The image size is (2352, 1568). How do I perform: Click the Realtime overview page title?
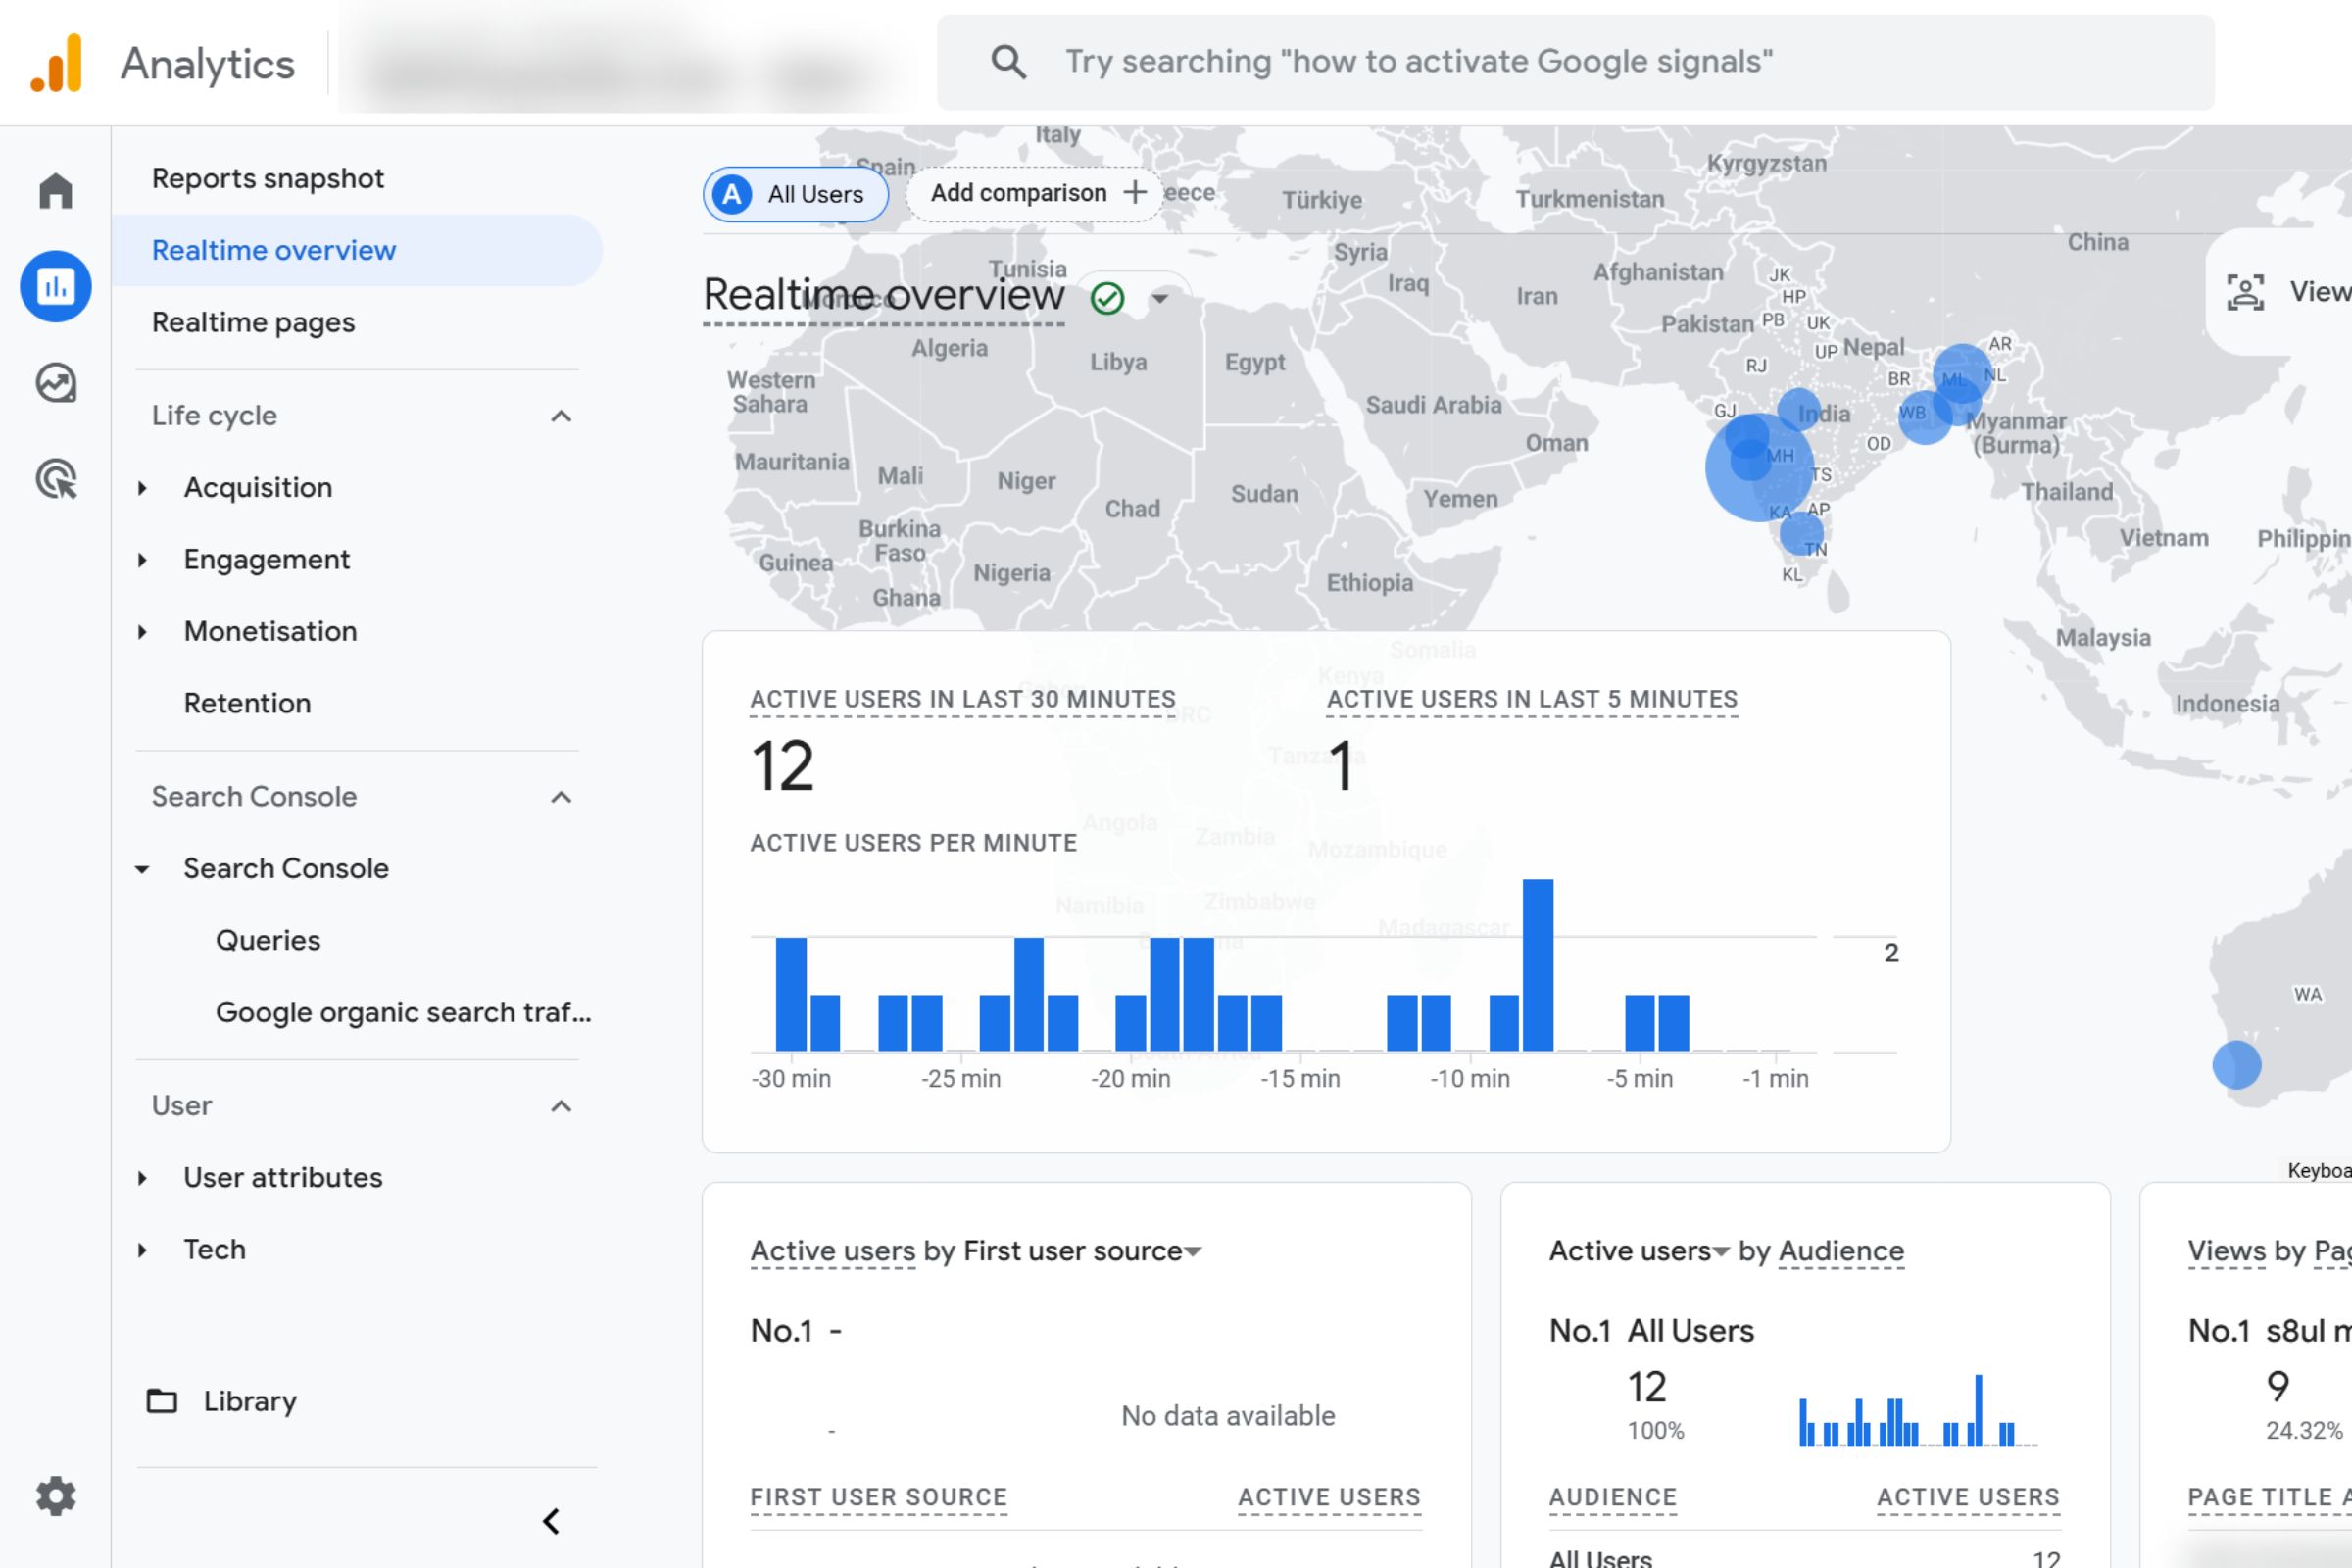(883, 294)
